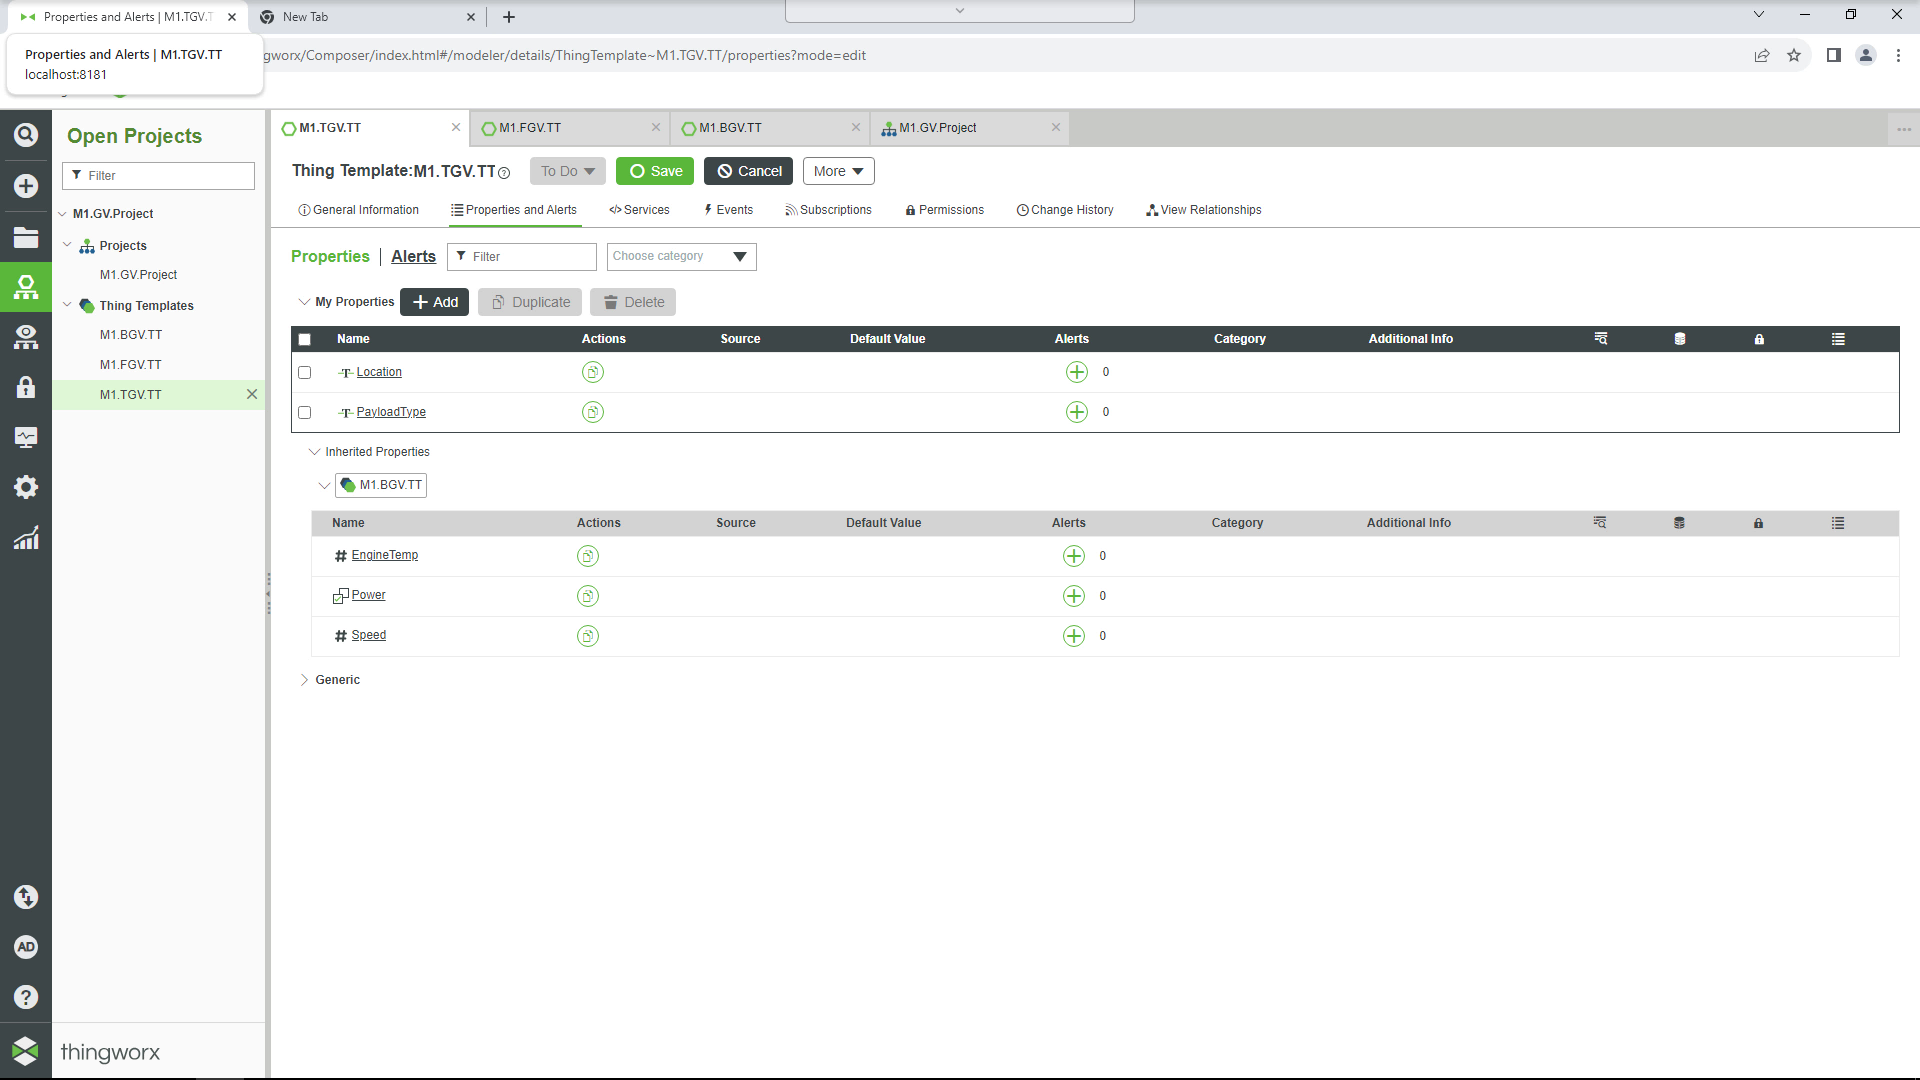Open the Settings gear in sidebar

tap(26, 487)
